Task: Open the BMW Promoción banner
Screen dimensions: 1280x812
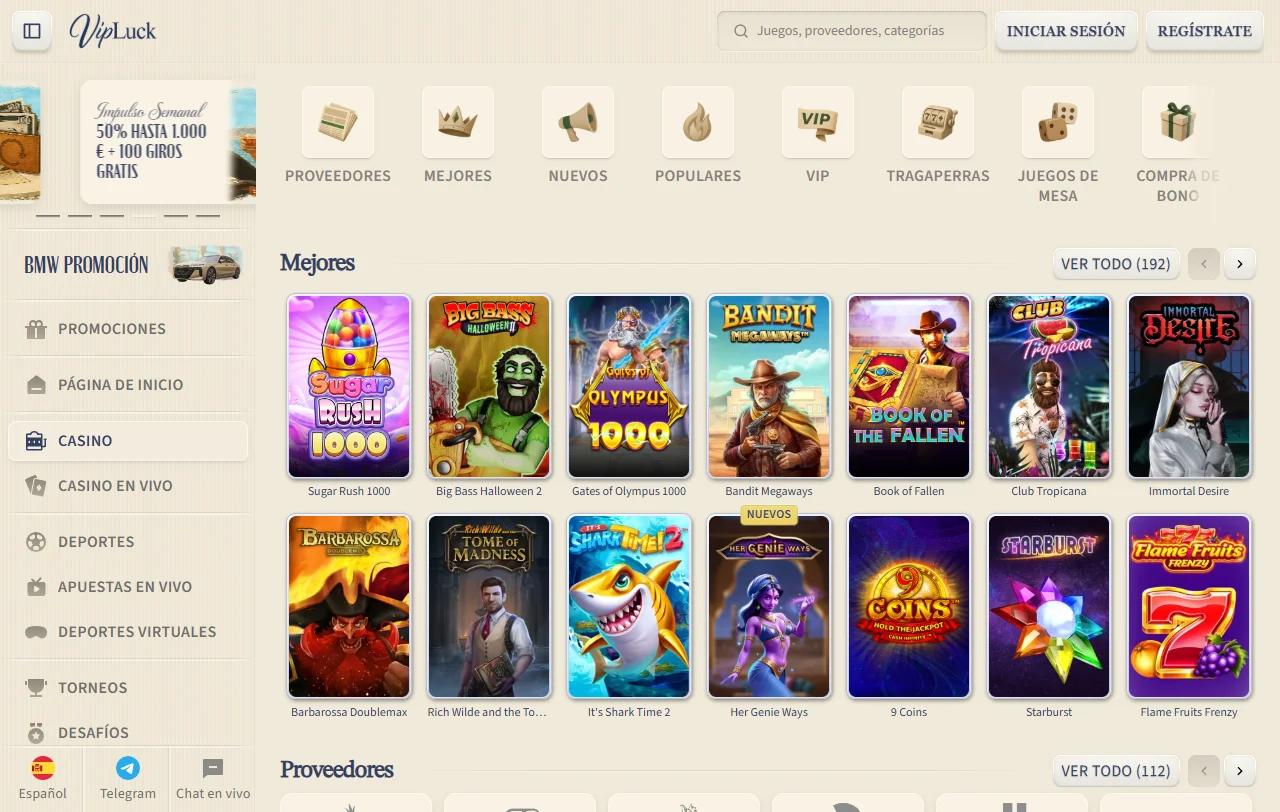Action: click(128, 265)
